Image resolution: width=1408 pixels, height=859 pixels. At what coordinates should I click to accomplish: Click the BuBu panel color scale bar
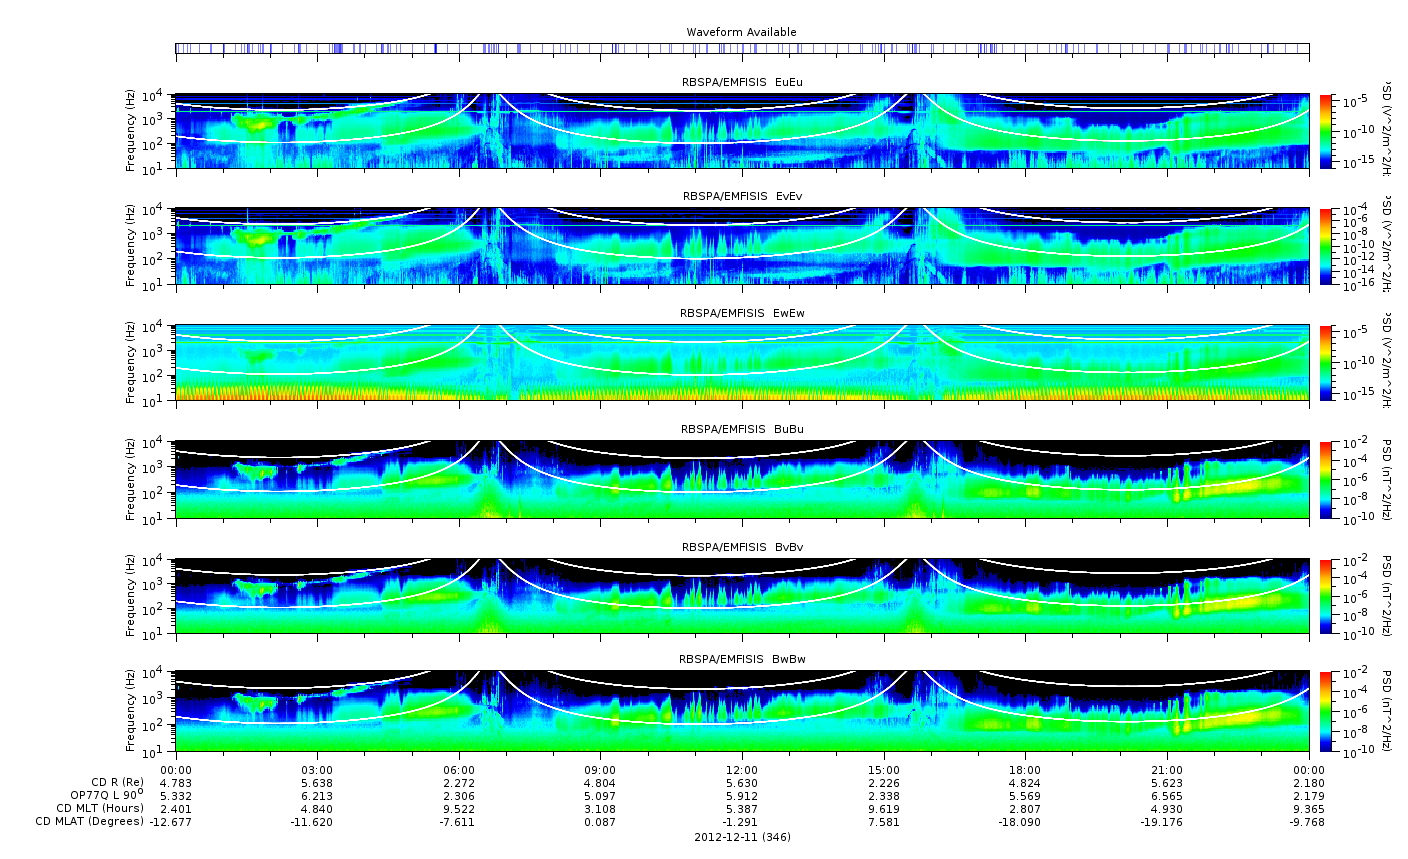pyautogui.click(x=1326, y=480)
